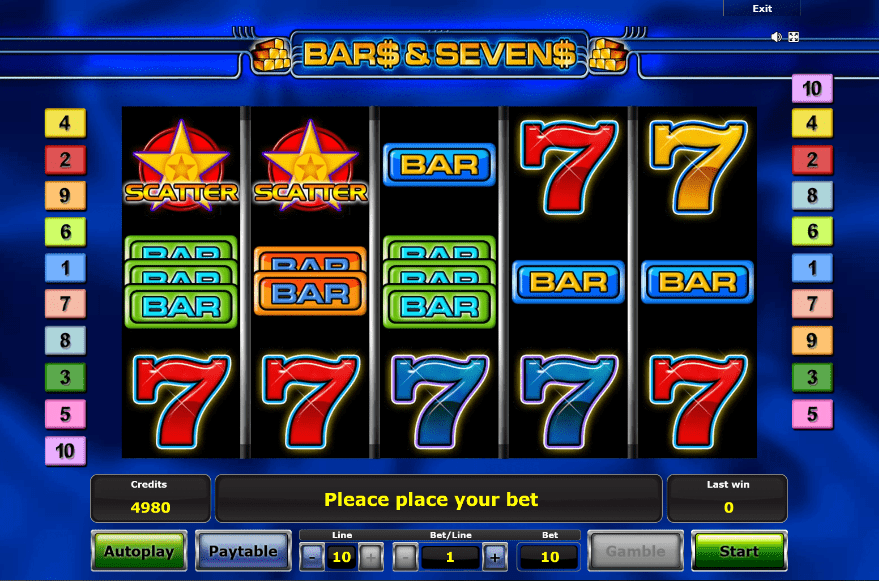Viewport: 879px width, 581px height.
Task: Decrease Bet/Line with minus button
Action: click(x=405, y=557)
